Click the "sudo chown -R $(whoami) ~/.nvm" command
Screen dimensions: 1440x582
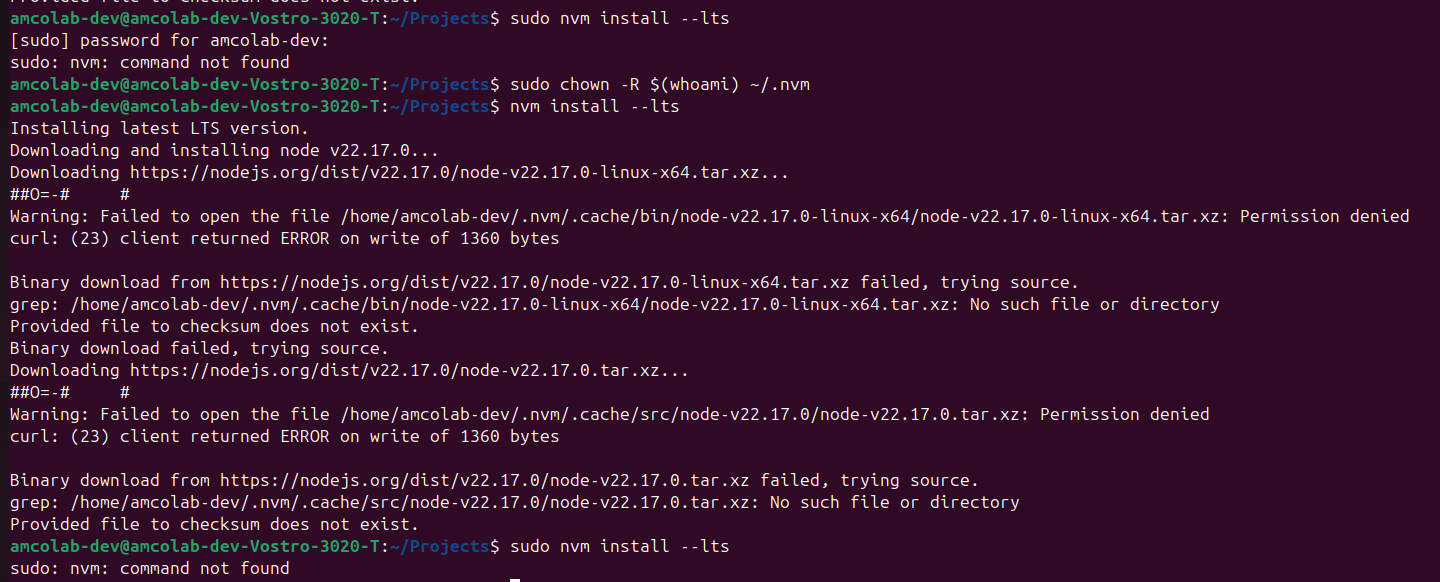coord(659,84)
